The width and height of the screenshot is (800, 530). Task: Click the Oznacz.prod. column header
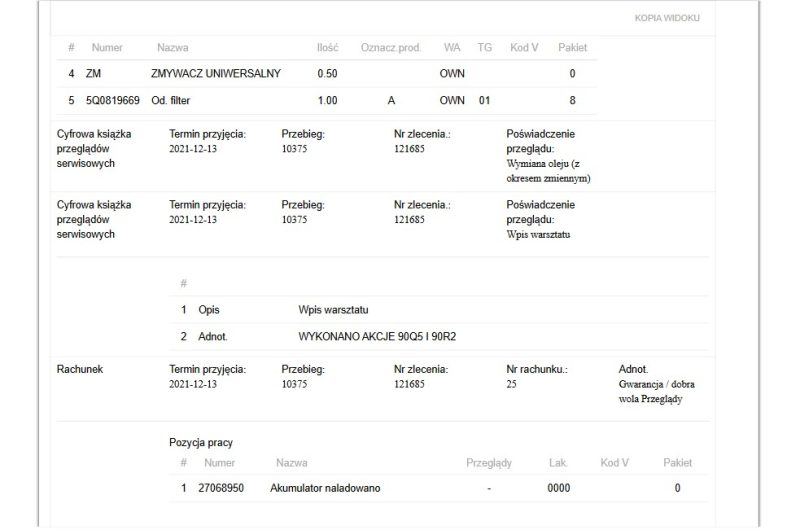click(391, 47)
